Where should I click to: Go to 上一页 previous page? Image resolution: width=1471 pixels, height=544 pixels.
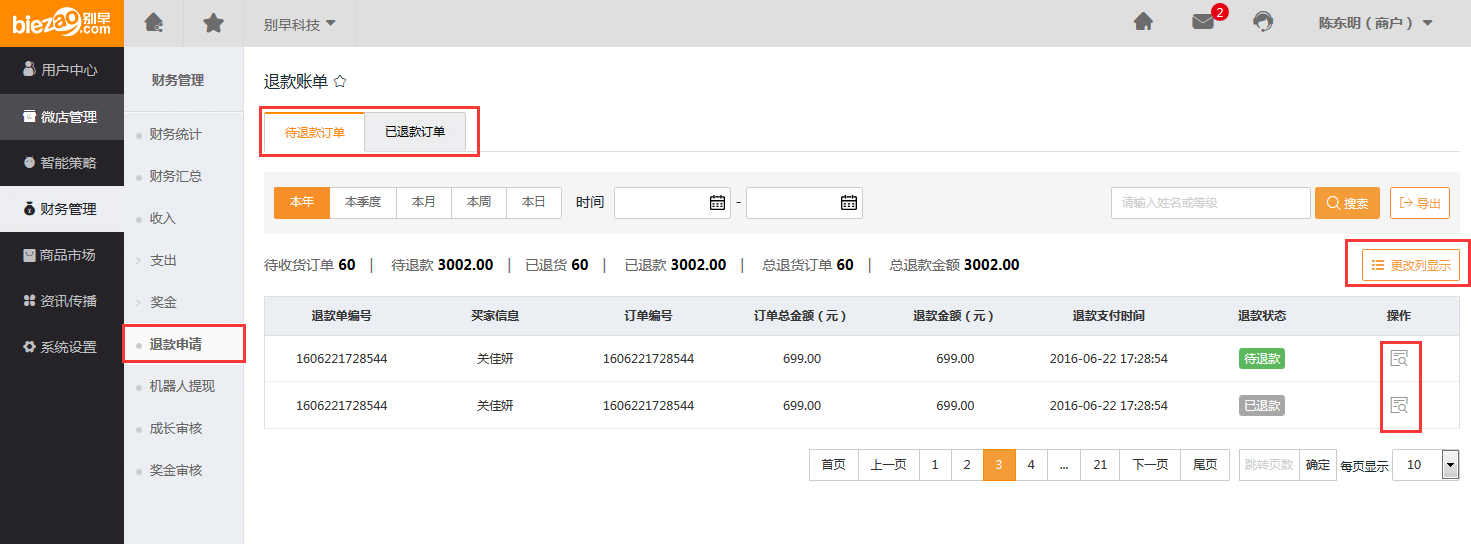tap(888, 465)
